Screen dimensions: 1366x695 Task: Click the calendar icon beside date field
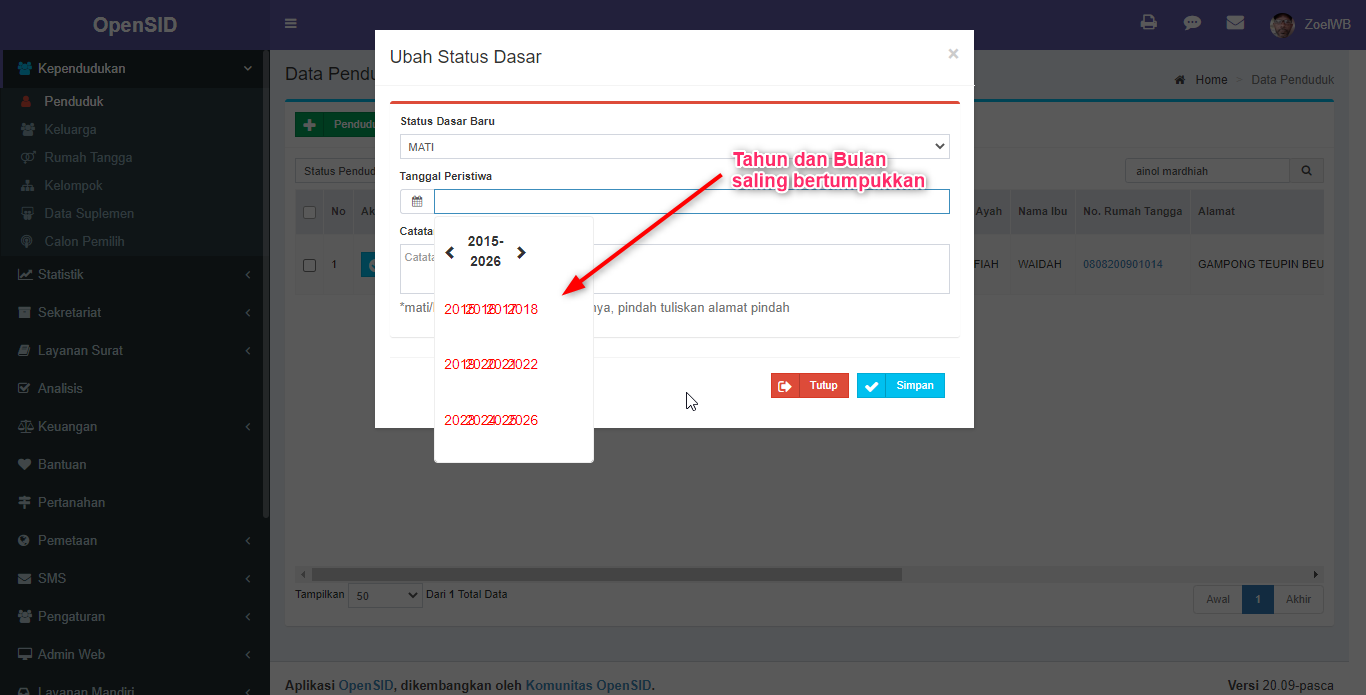[417, 201]
